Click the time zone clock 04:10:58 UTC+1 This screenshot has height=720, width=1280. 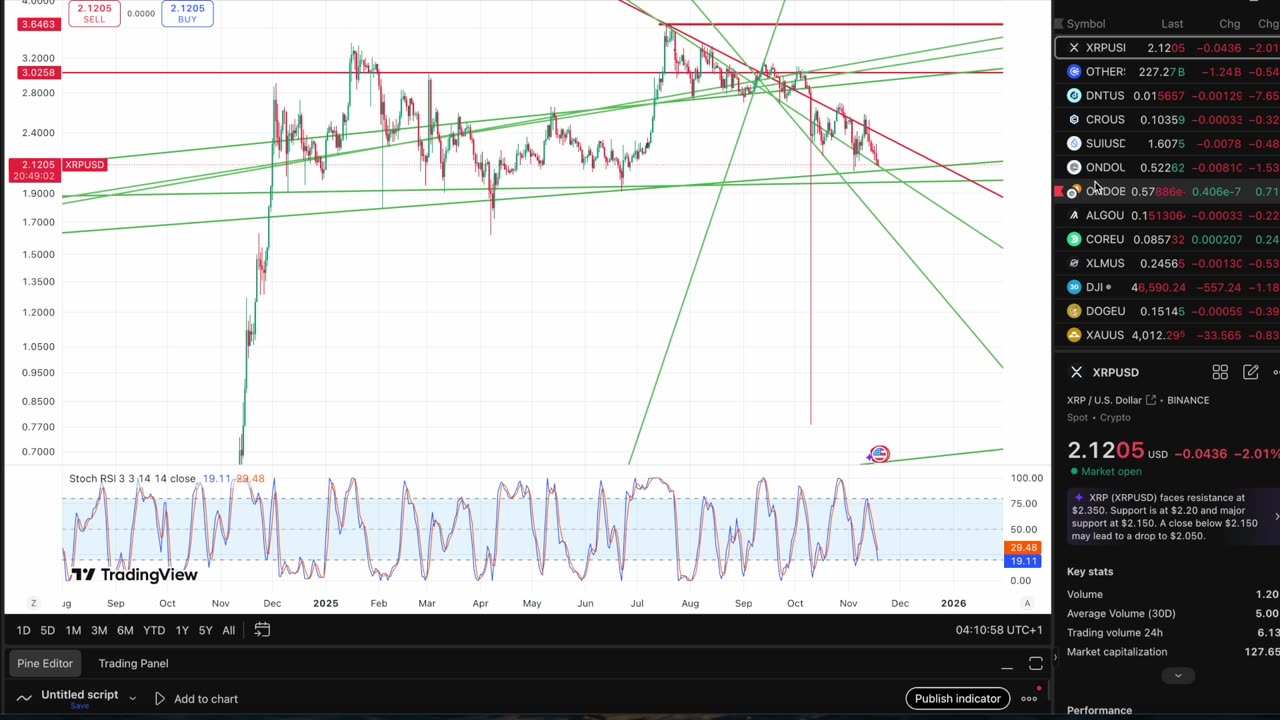tap(998, 630)
